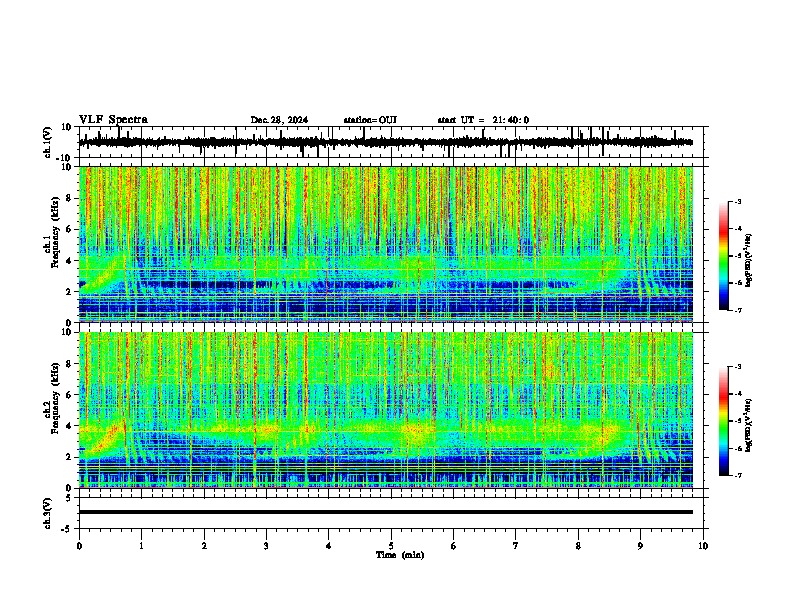792x612 pixels.
Task: Click the ch.1 spectrogram color scale bar
Action: pyautogui.click(x=724, y=256)
